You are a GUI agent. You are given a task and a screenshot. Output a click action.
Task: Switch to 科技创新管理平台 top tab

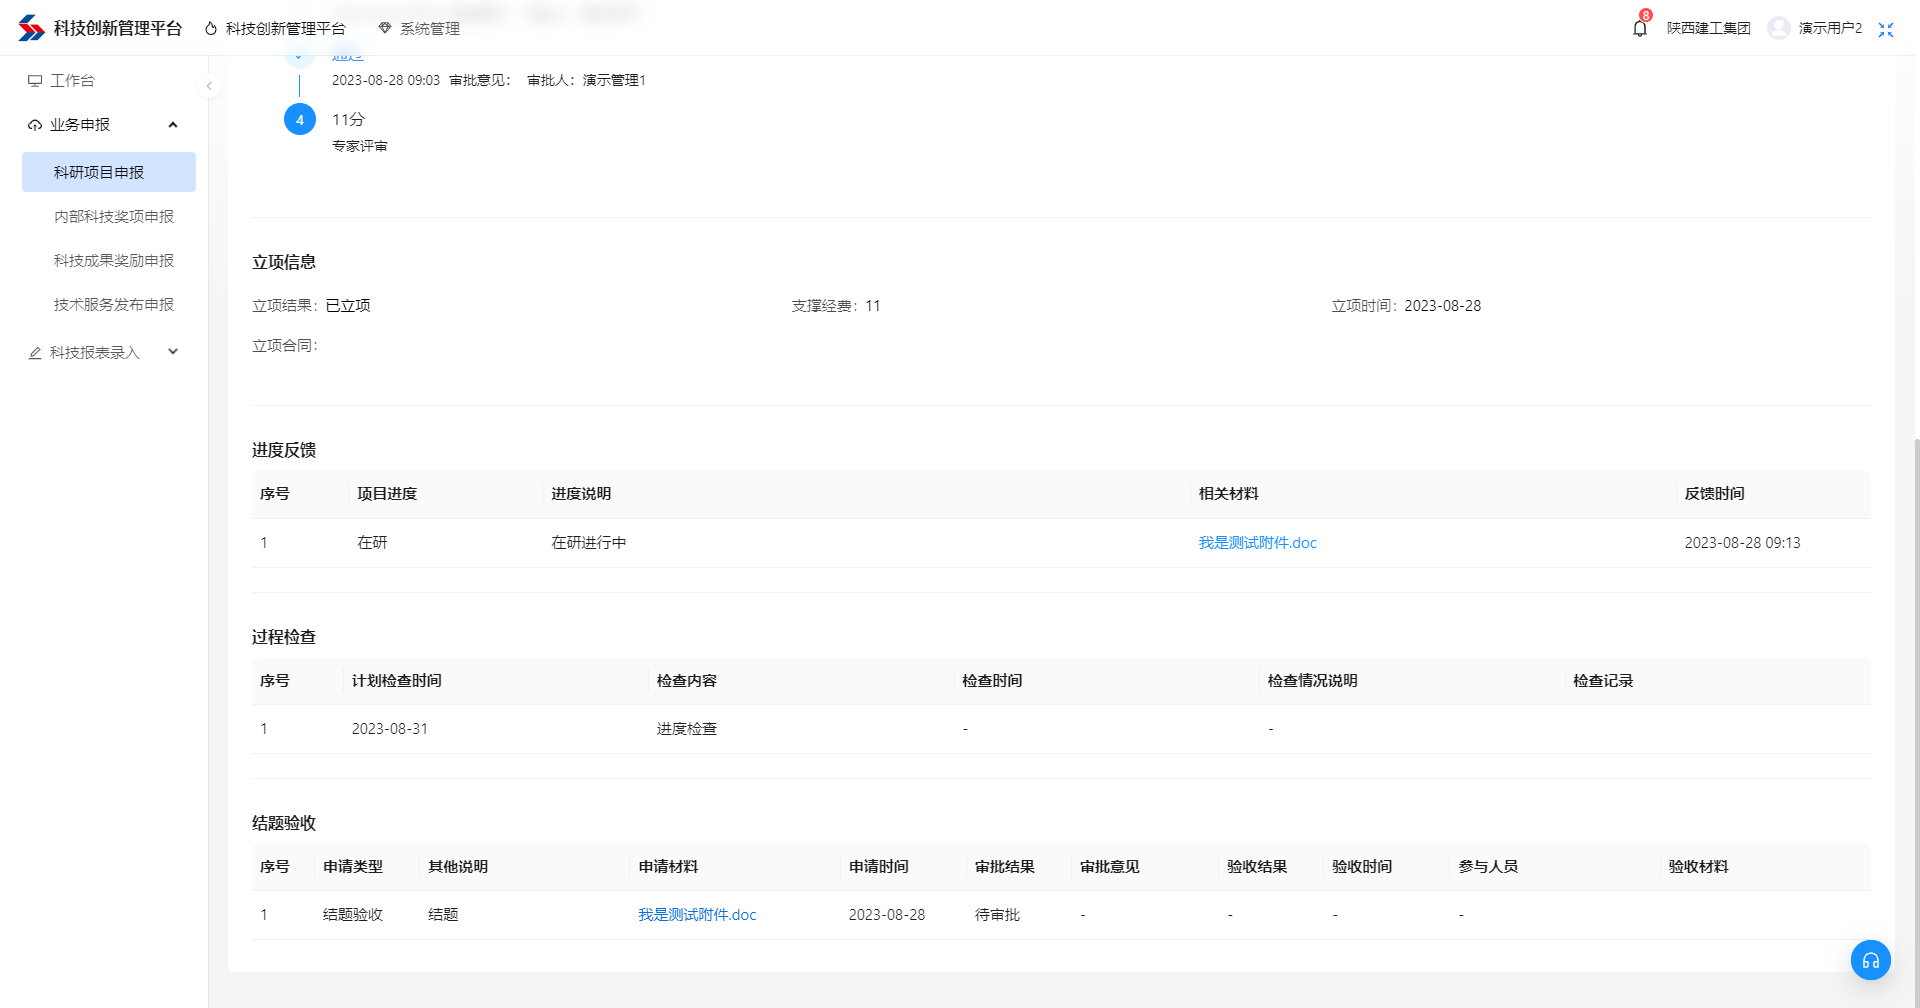(x=275, y=29)
